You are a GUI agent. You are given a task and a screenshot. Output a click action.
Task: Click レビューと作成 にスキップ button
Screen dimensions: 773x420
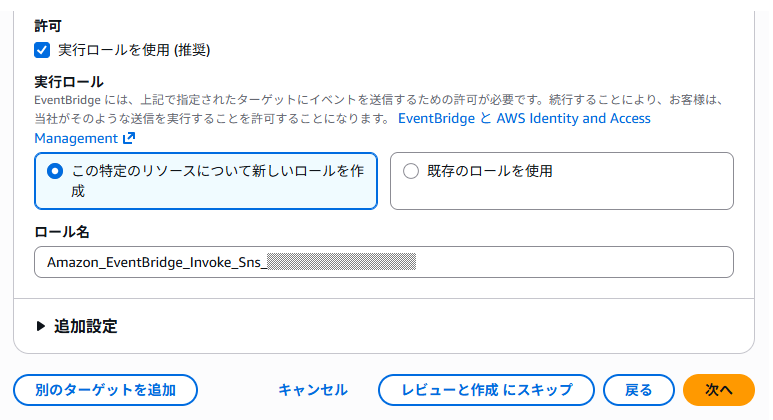point(486,390)
